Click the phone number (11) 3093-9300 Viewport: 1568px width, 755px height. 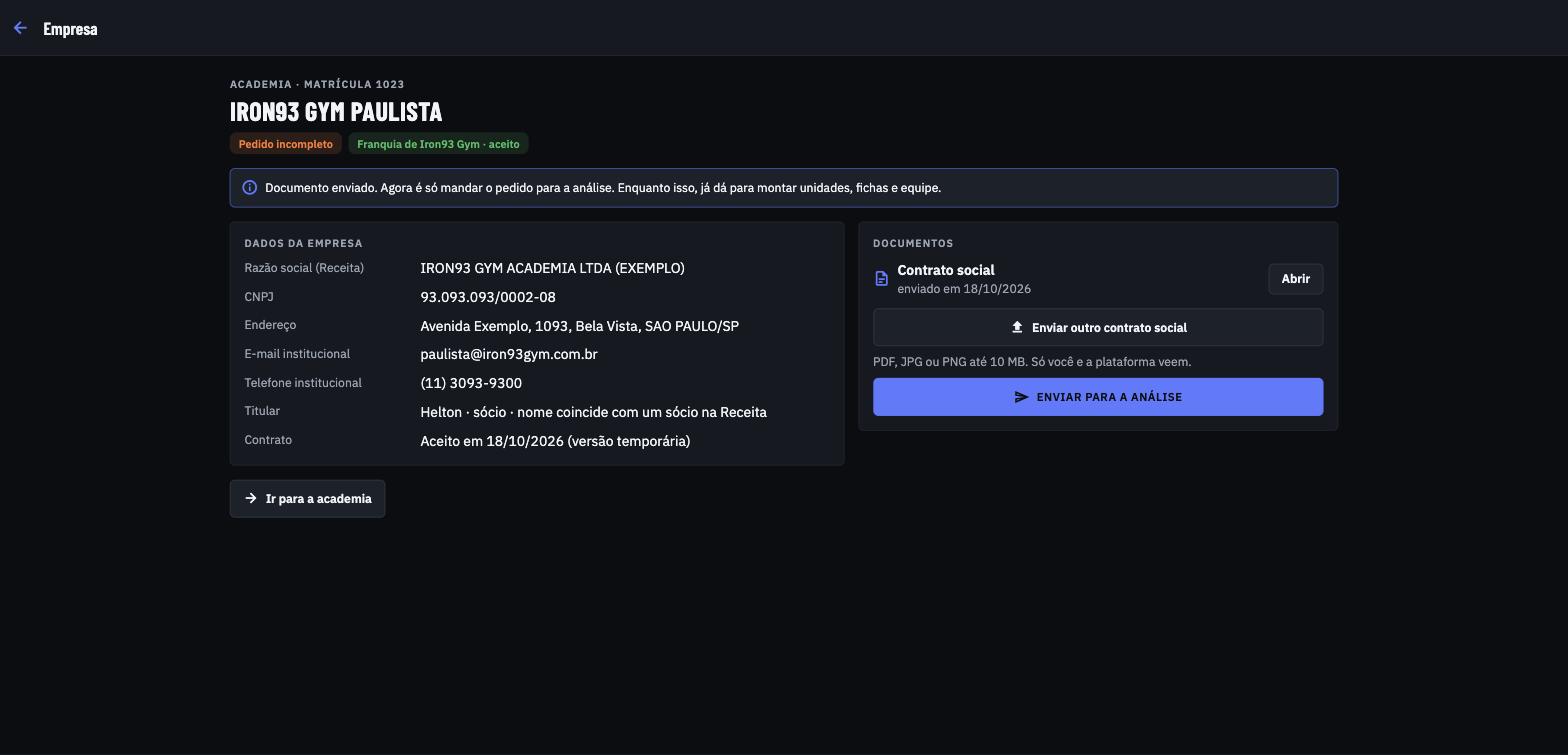coord(471,383)
